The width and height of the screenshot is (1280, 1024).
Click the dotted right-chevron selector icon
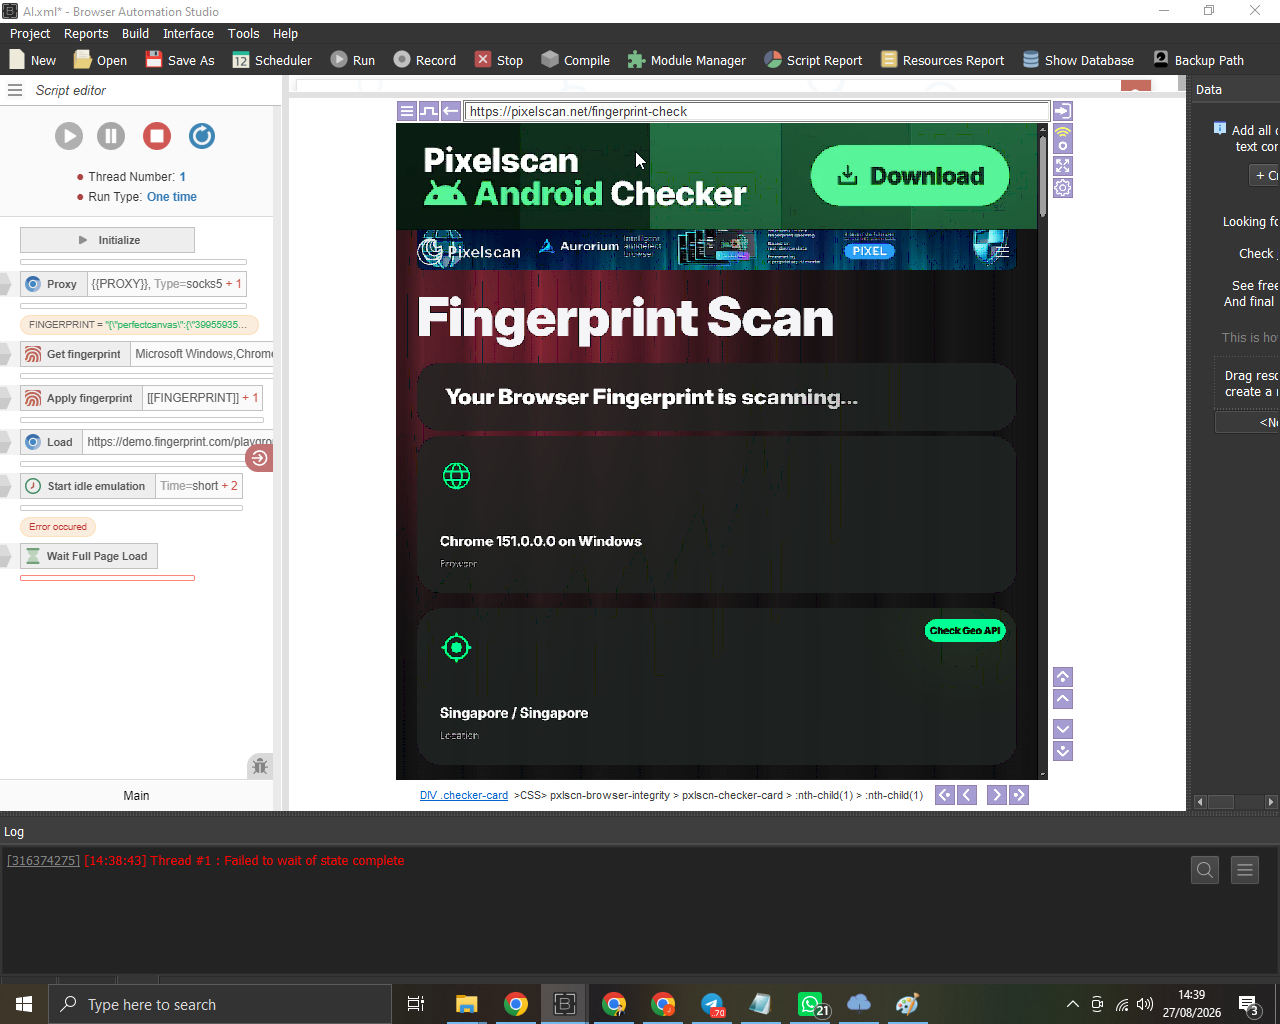coord(1019,795)
